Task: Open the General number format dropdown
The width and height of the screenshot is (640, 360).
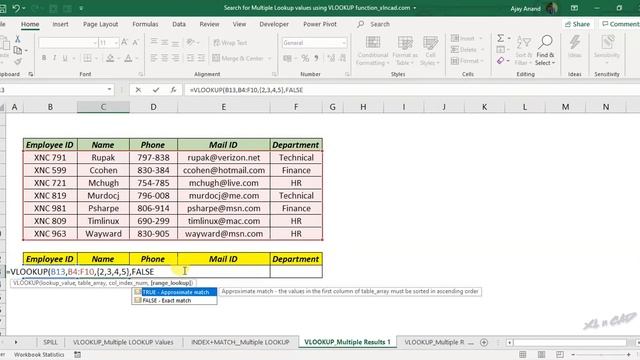Action: (344, 43)
